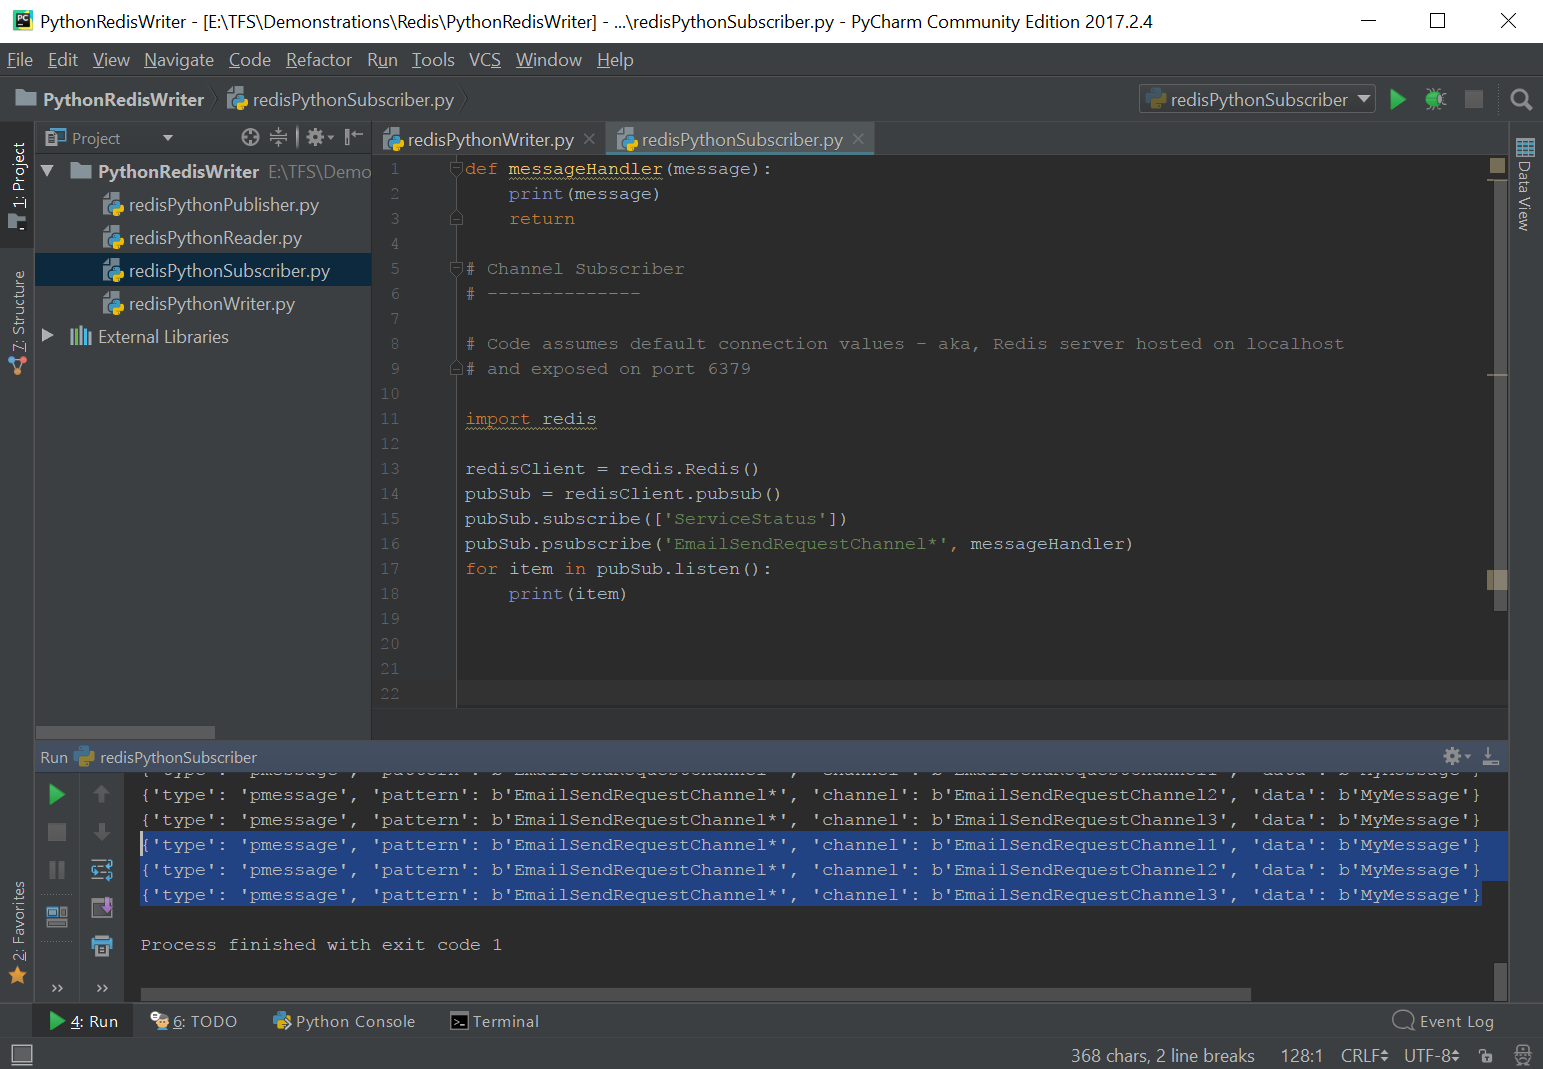This screenshot has height=1069, width=1543.
Task: Open Search Everywhere magnifier icon
Action: point(1521,99)
